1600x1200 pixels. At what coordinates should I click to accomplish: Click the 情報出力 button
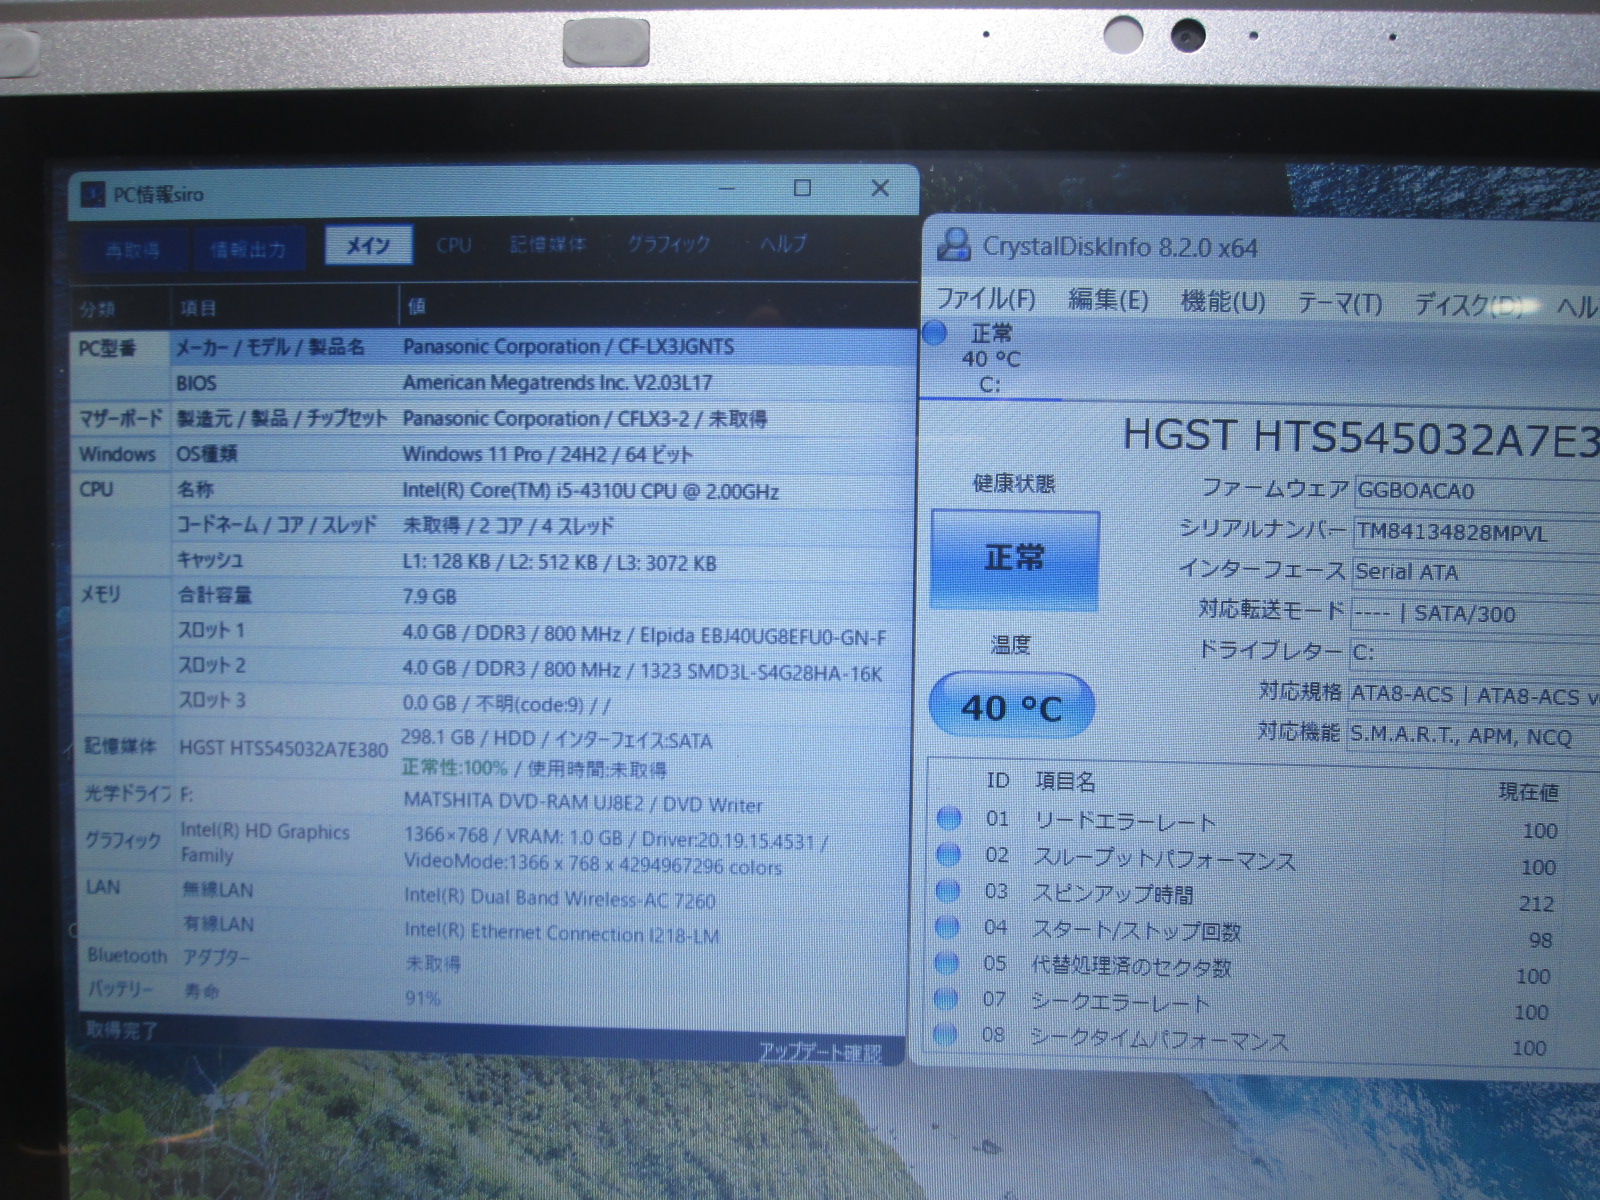248,249
